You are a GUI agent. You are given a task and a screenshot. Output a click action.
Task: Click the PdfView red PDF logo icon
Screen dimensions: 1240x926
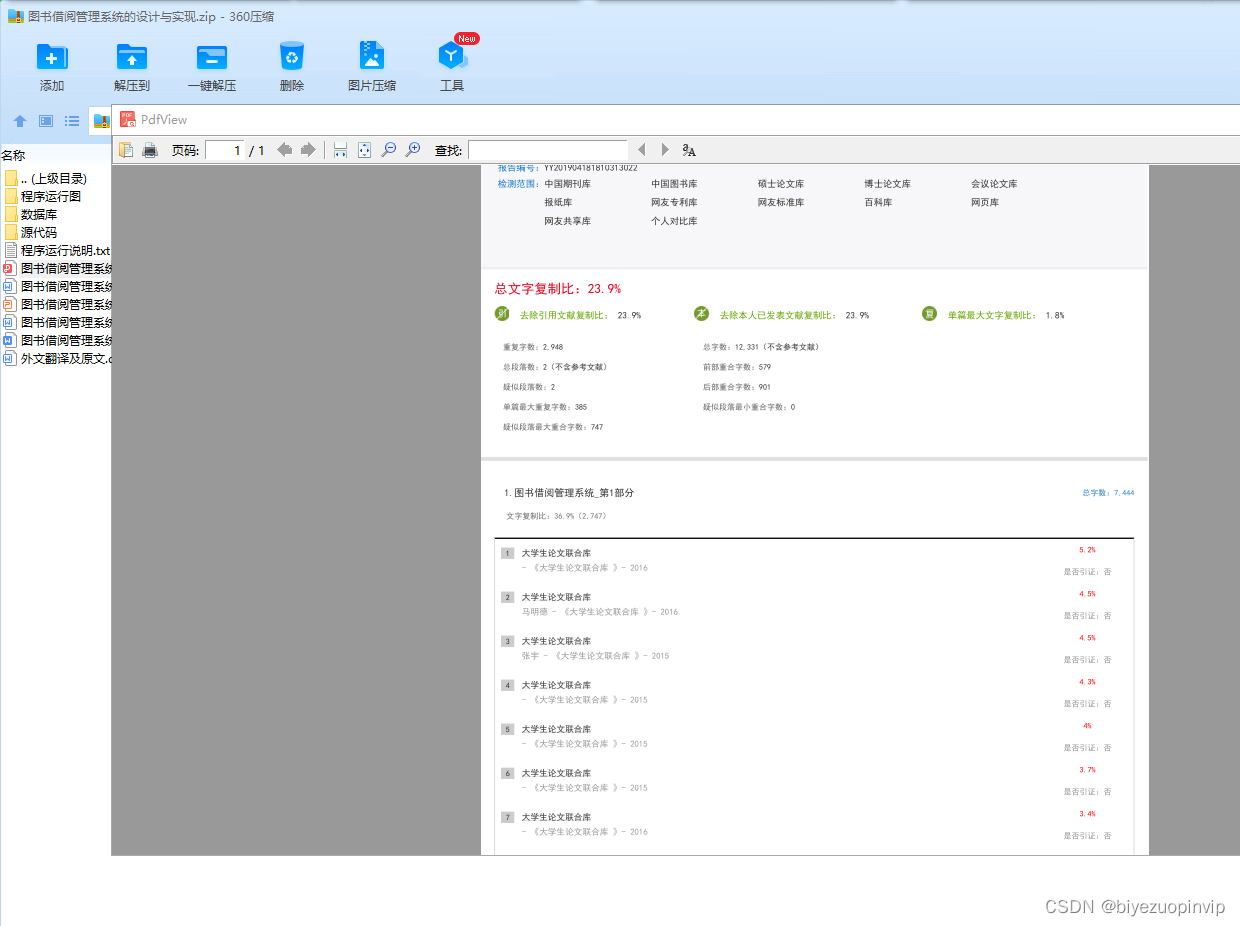[x=128, y=119]
